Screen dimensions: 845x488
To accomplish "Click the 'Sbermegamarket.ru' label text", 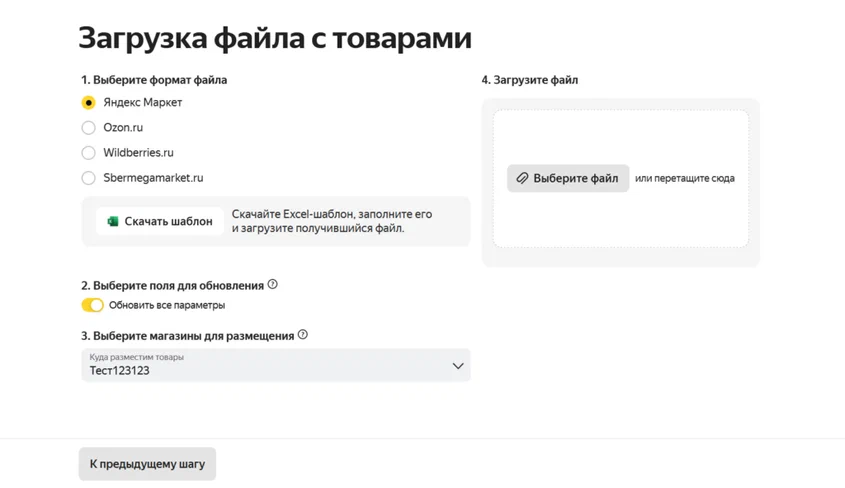I will (x=153, y=178).
